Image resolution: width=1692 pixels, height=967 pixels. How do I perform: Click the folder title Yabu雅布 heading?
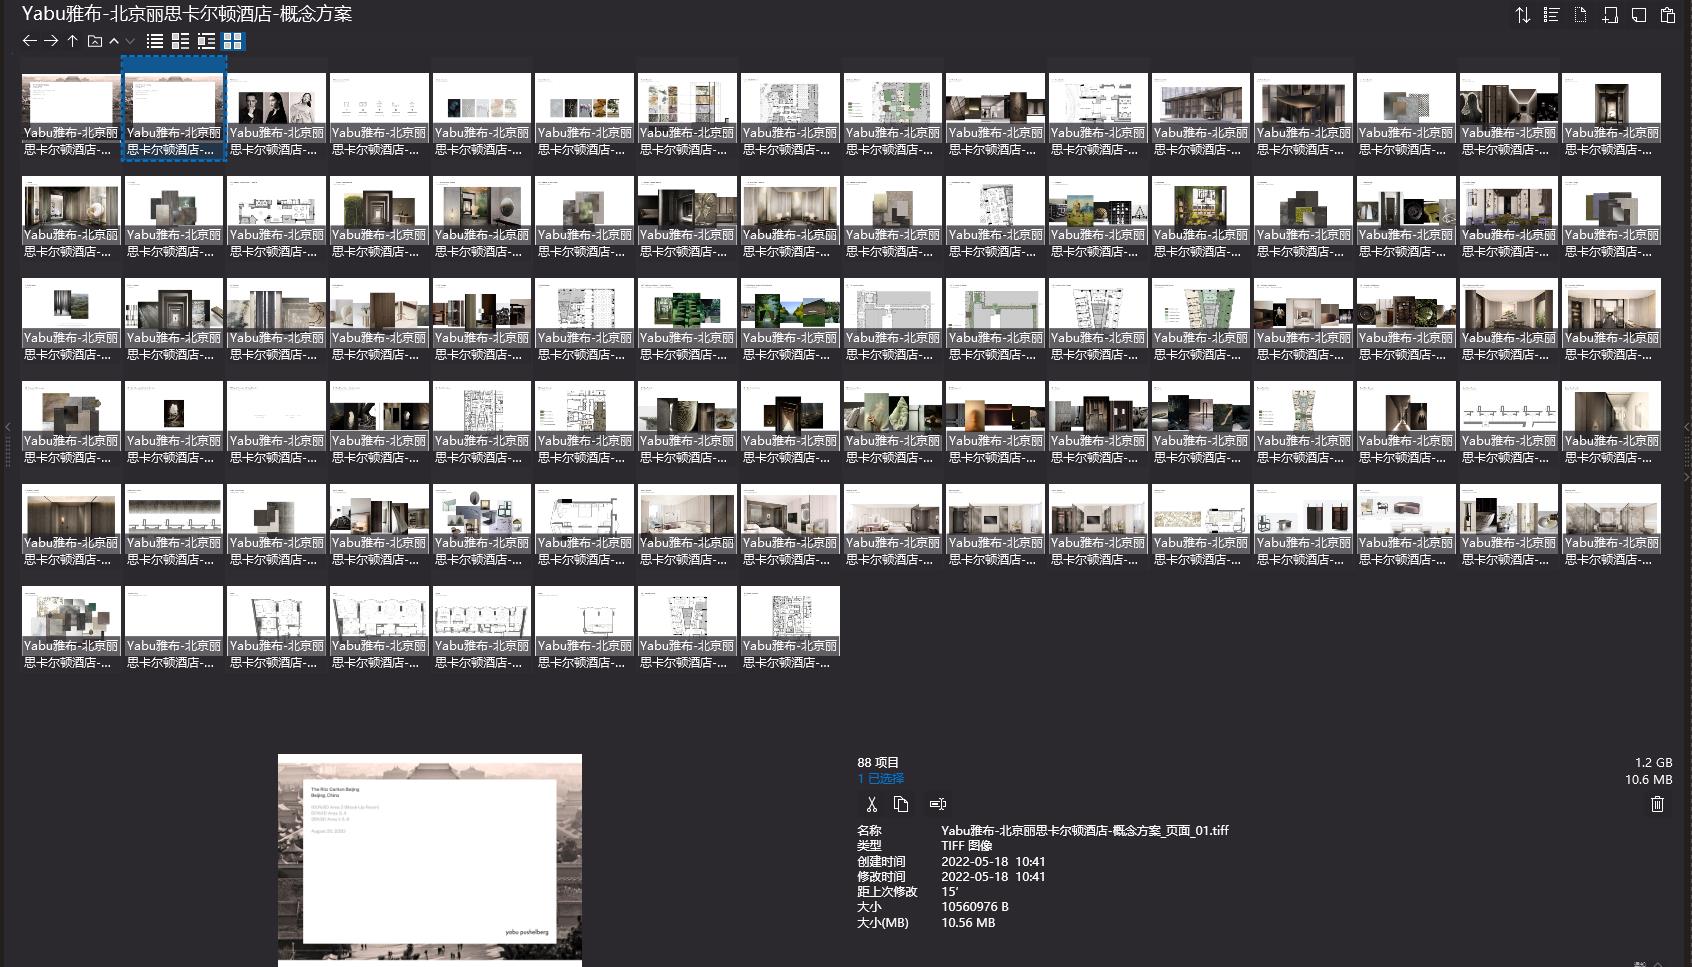pyautogui.click(x=187, y=14)
